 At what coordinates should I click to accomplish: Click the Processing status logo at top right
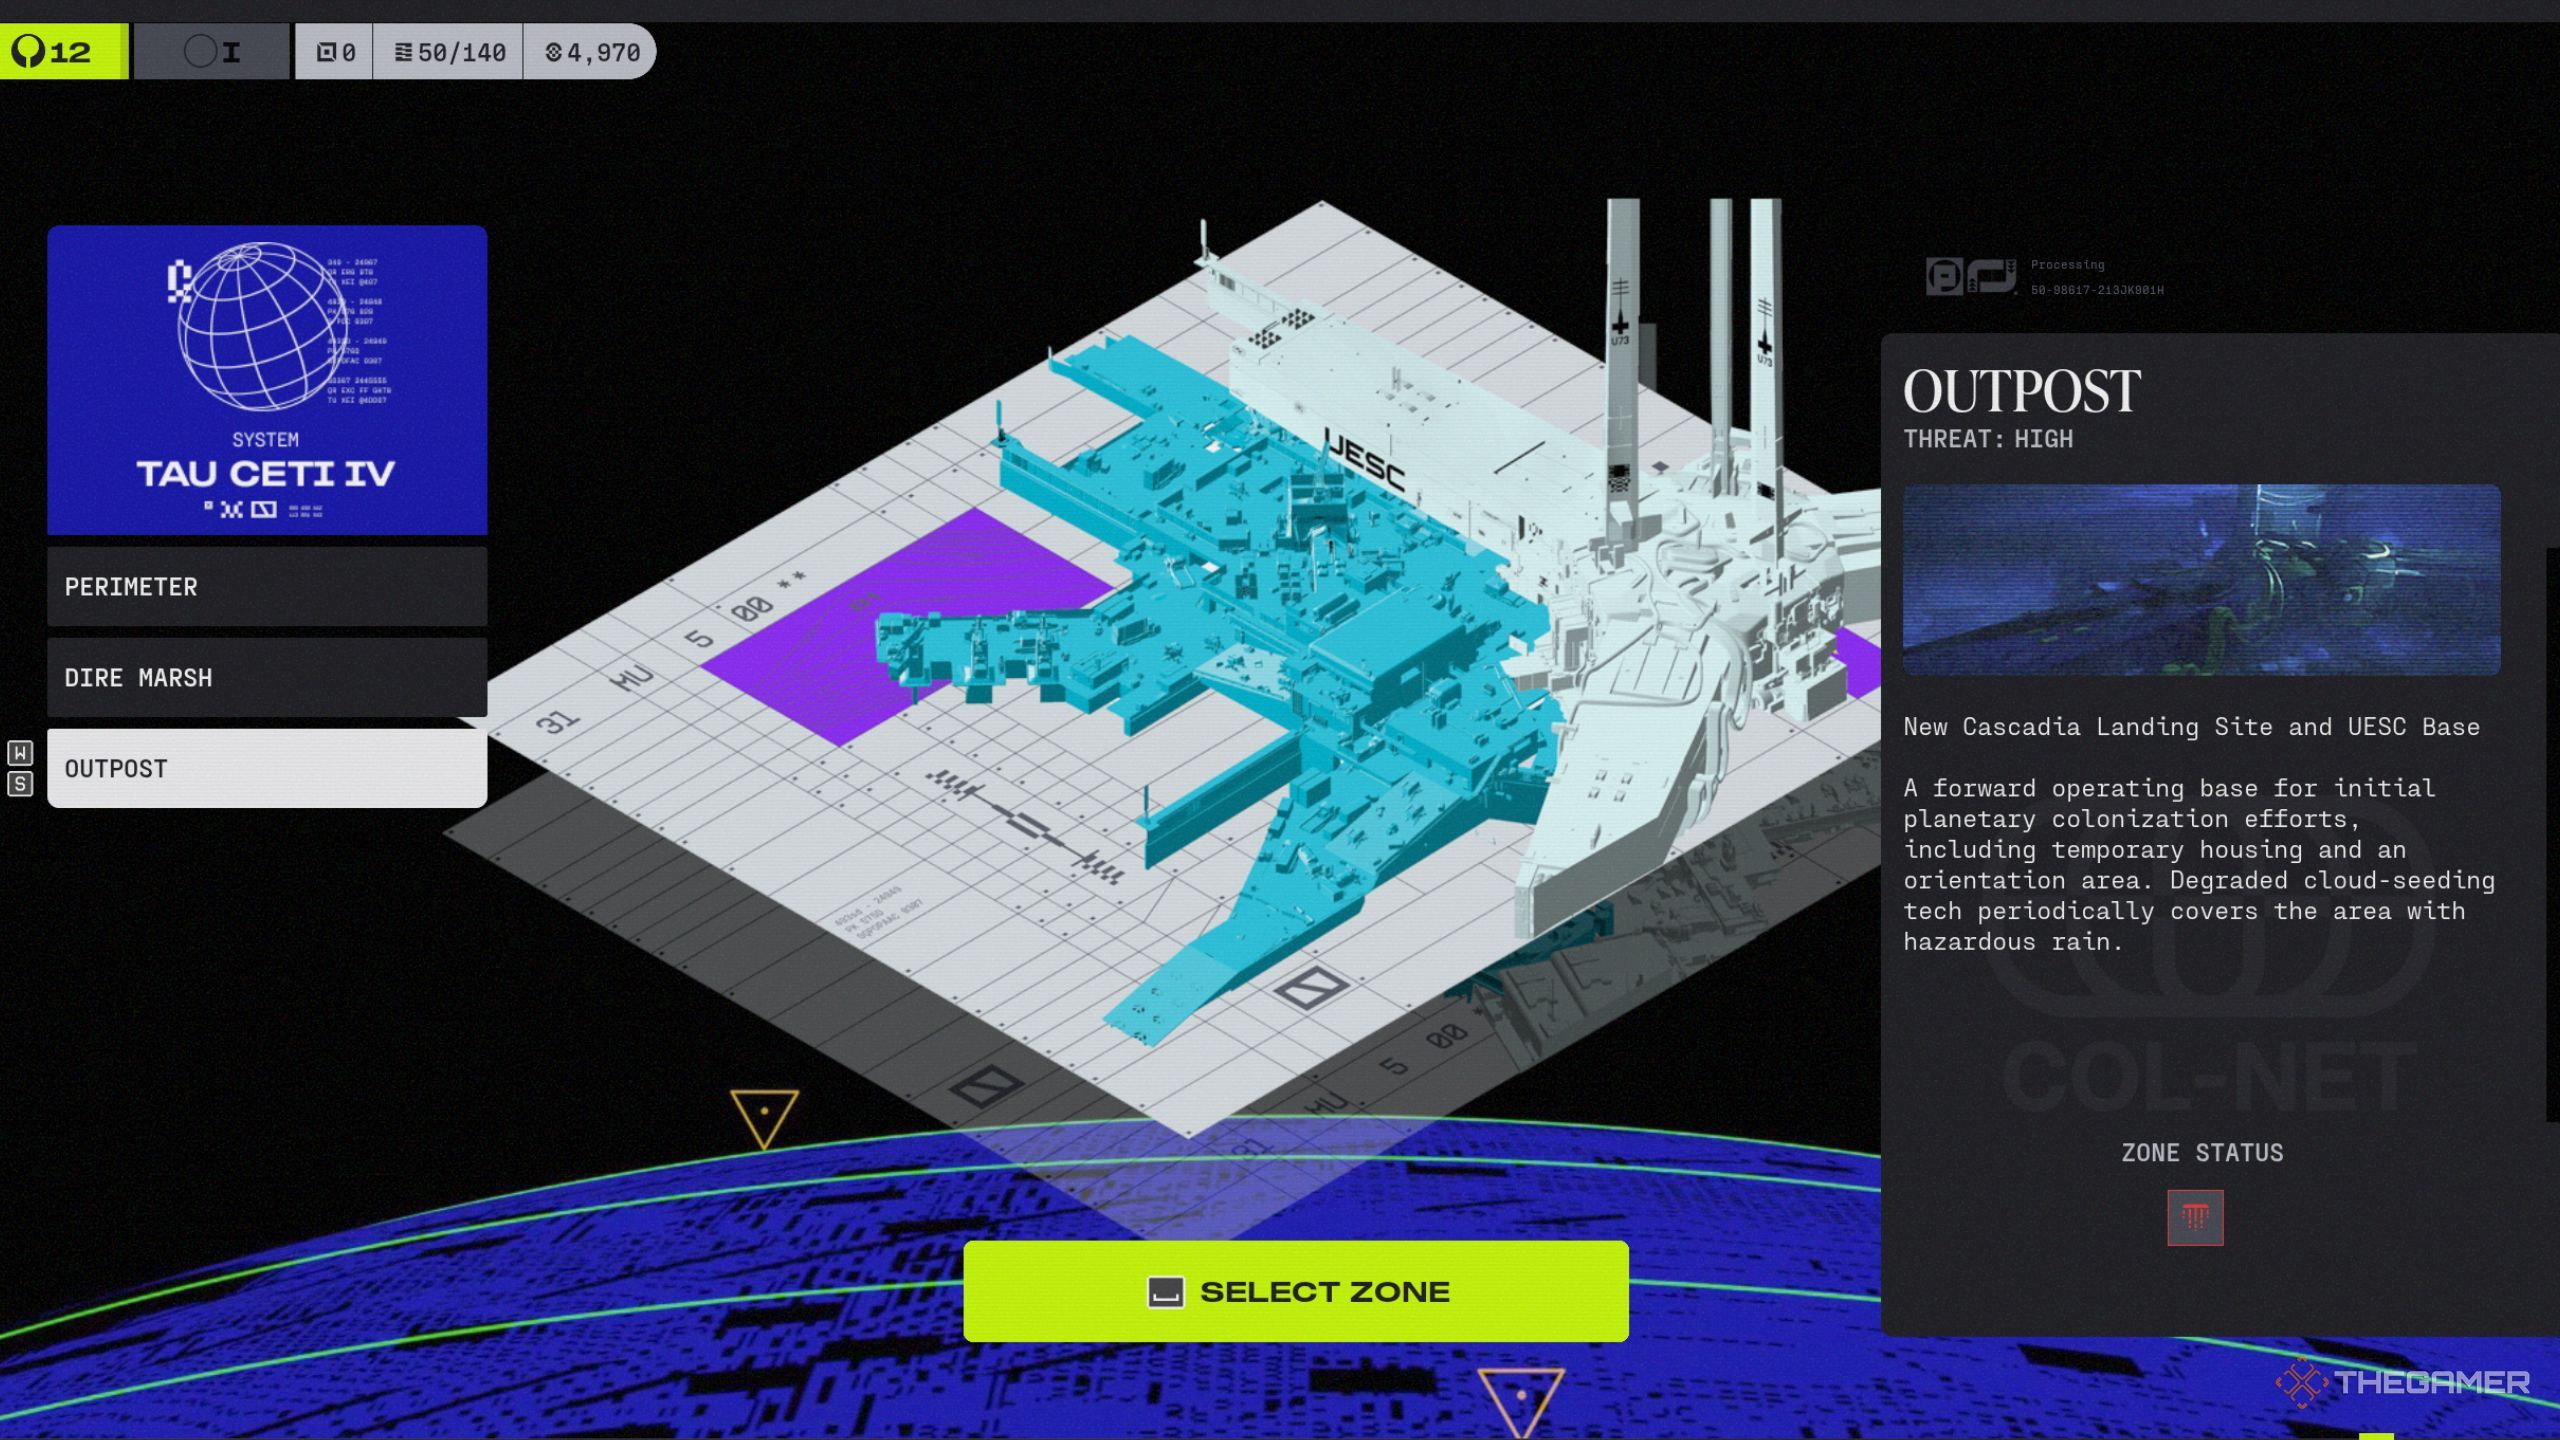(1970, 276)
